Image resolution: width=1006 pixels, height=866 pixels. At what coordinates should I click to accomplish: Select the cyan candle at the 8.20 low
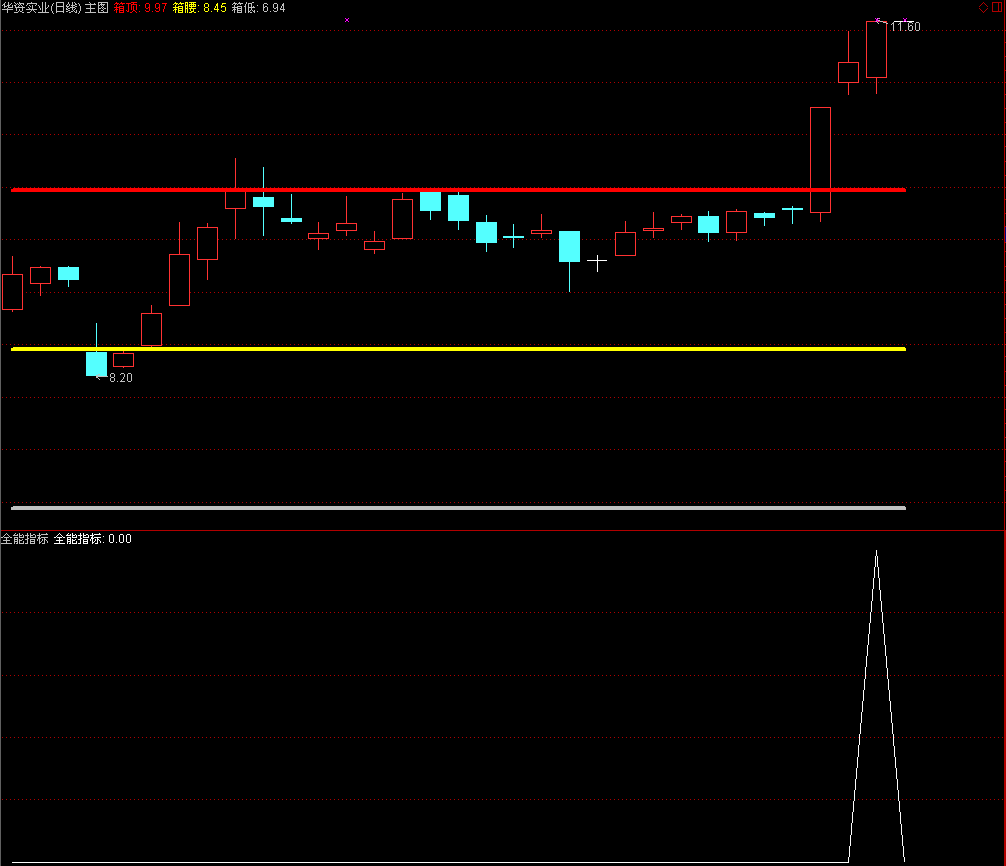(96, 363)
